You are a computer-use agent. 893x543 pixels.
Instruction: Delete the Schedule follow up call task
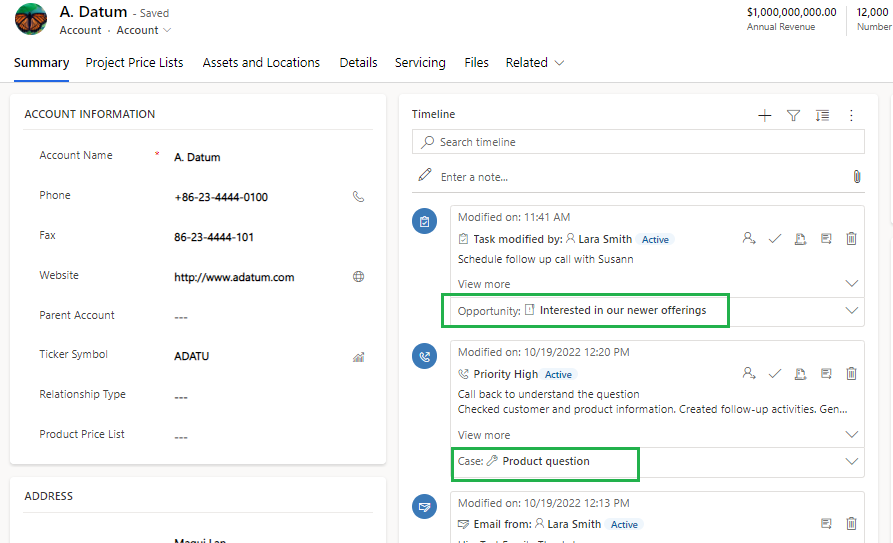click(851, 239)
